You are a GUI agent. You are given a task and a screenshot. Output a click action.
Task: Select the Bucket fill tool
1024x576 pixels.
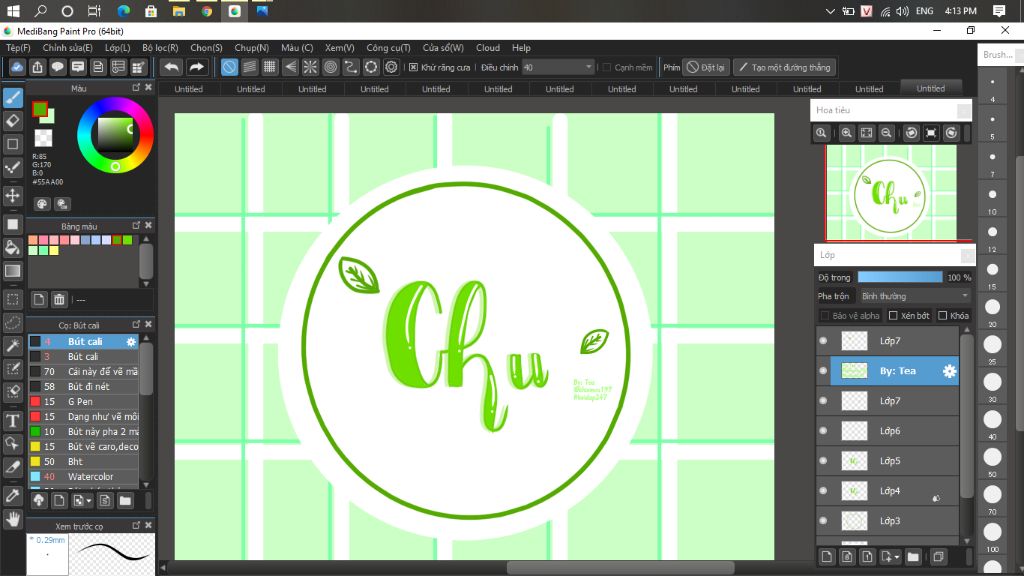pos(12,247)
